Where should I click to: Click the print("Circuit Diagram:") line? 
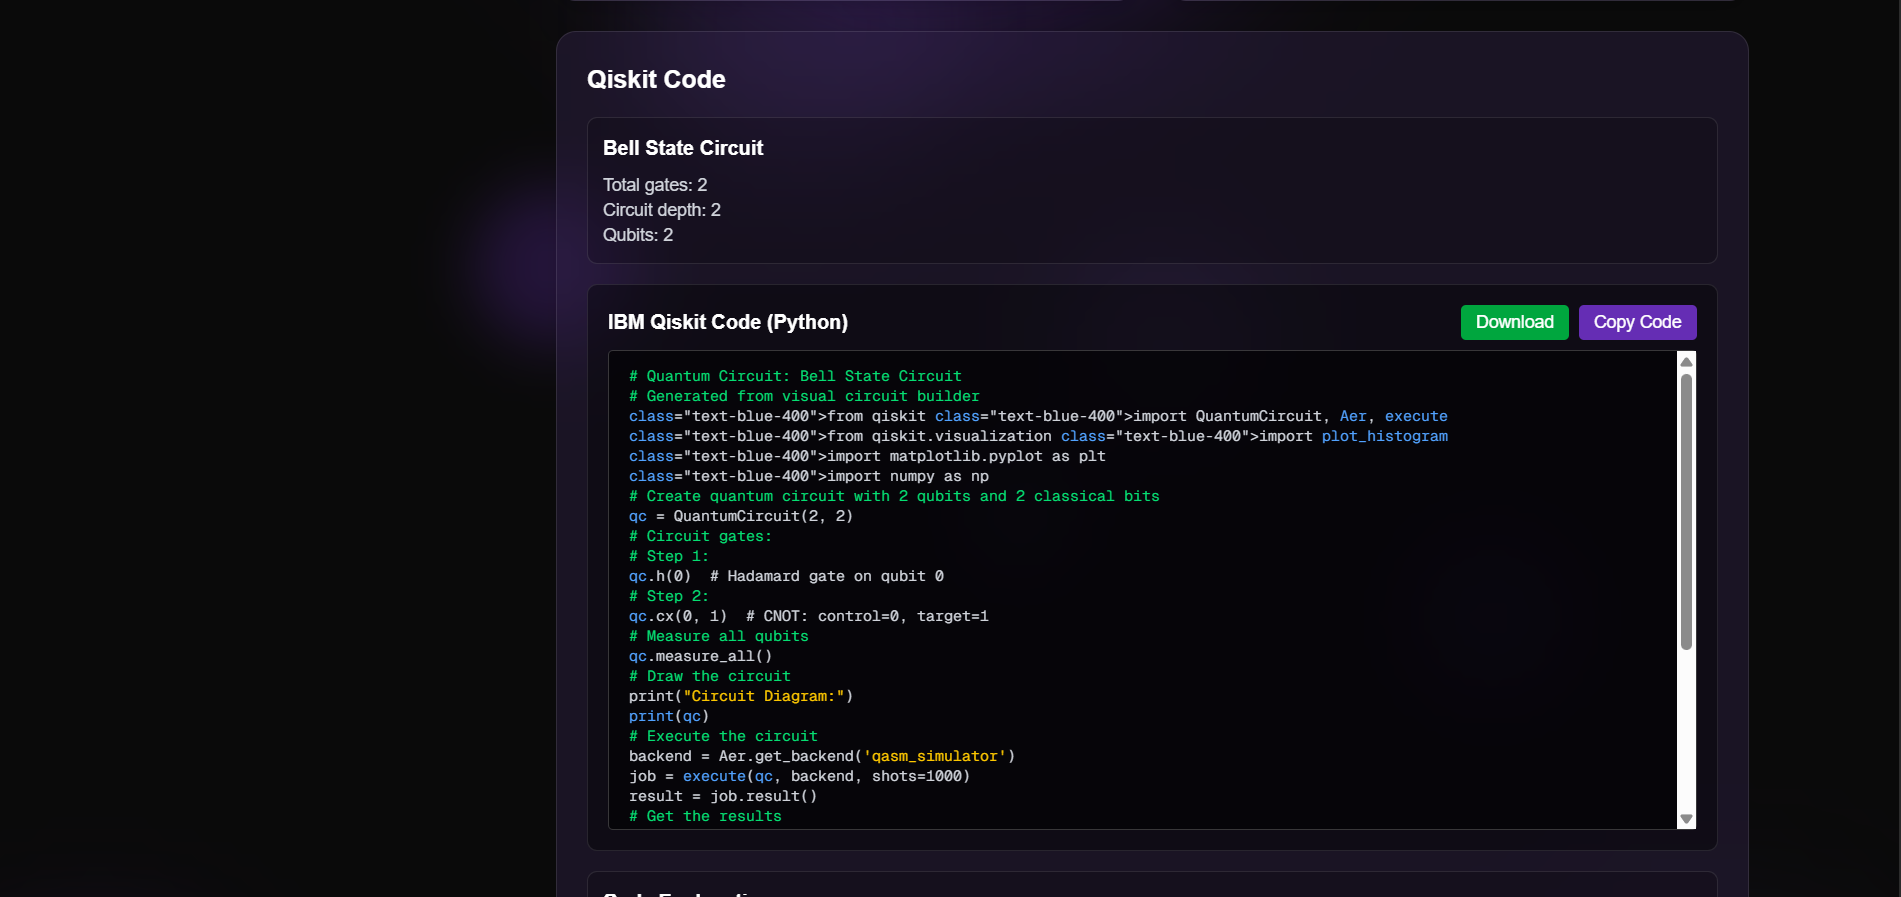[x=741, y=696]
